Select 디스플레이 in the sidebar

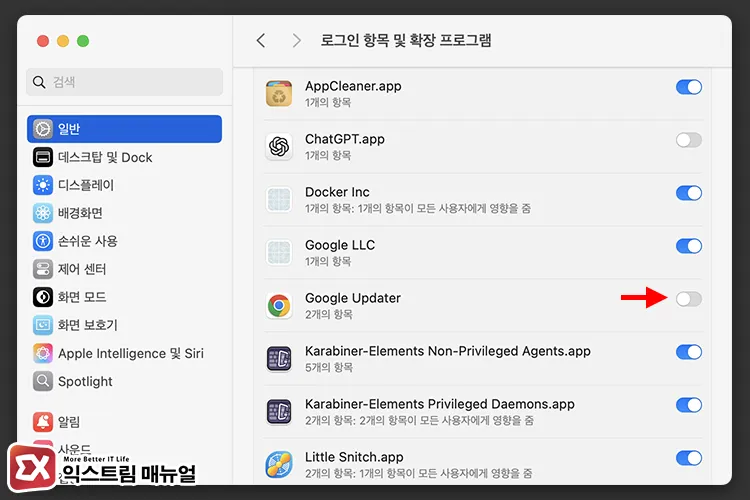coord(124,185)
